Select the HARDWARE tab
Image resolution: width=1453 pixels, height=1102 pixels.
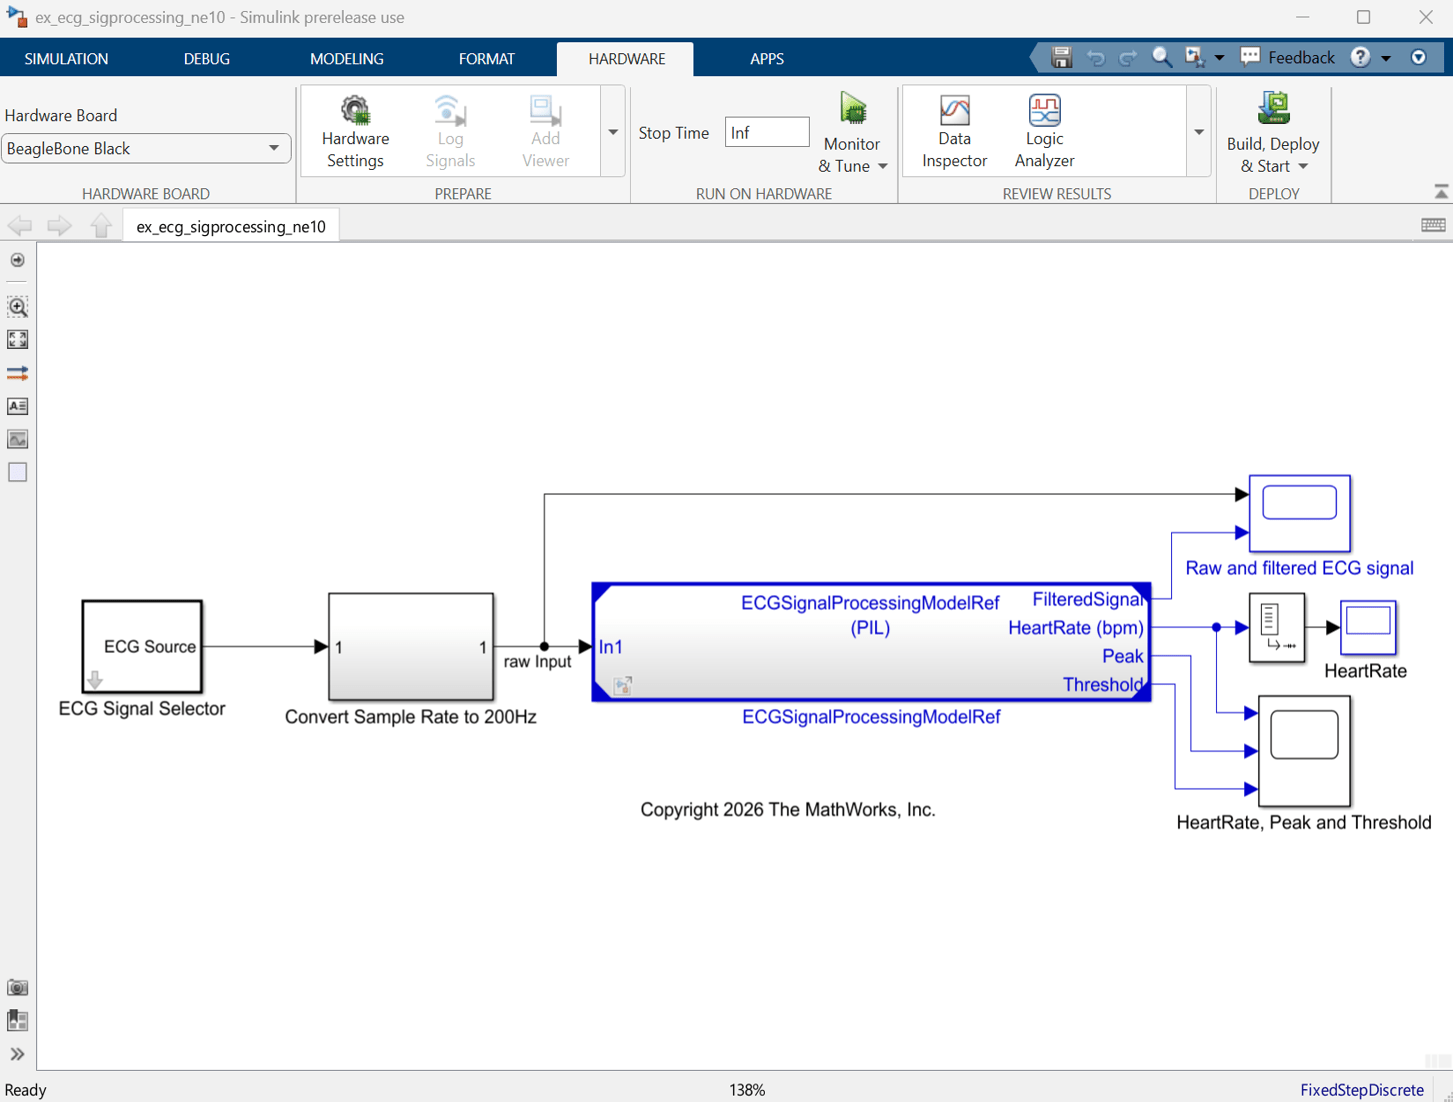coord(626,59)
